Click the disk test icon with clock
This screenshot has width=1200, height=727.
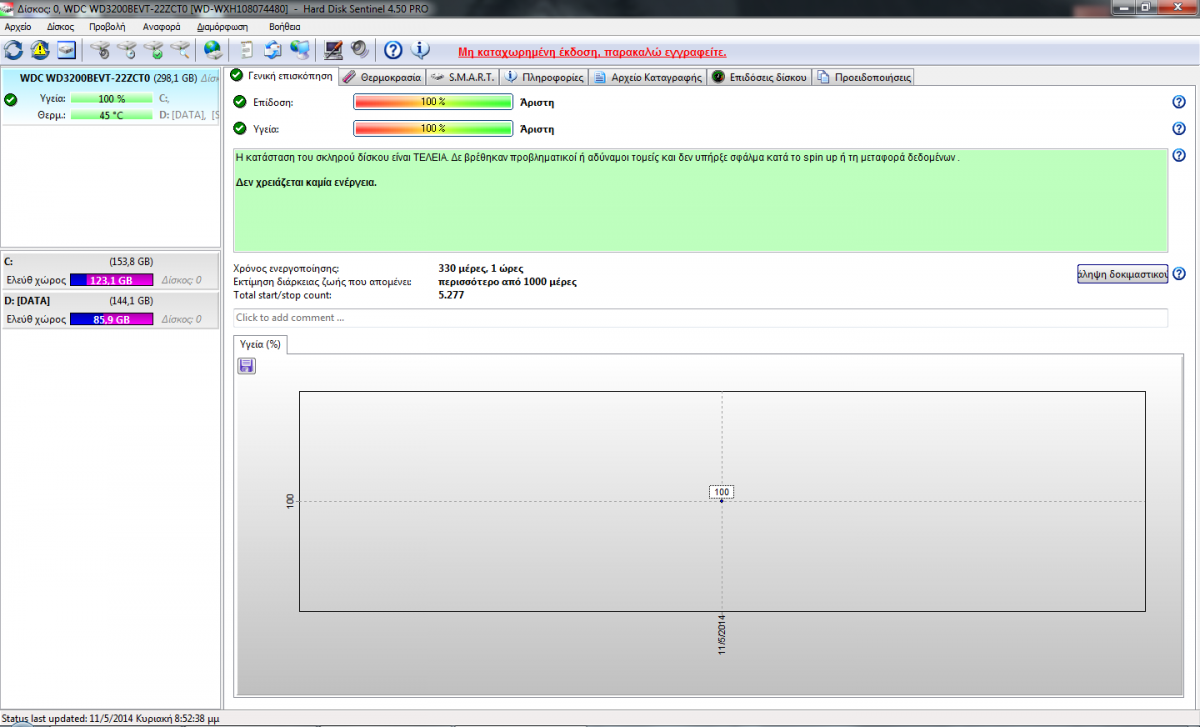point(126,49)
